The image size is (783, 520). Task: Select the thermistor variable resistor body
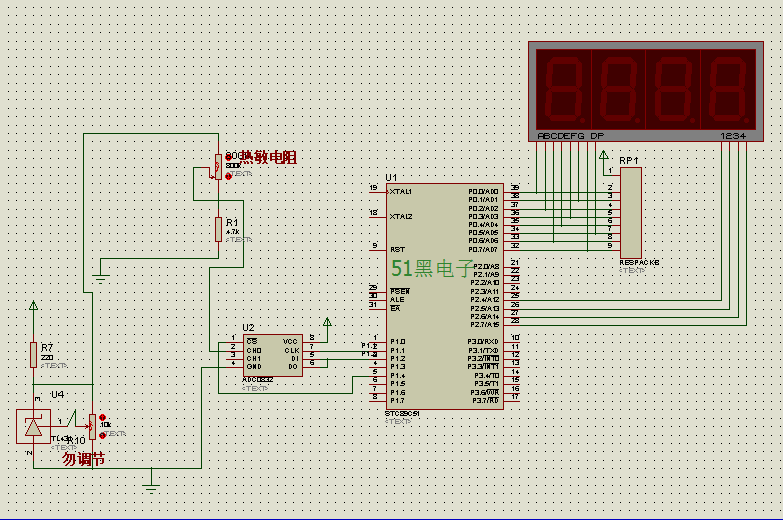tap(218, 166)
